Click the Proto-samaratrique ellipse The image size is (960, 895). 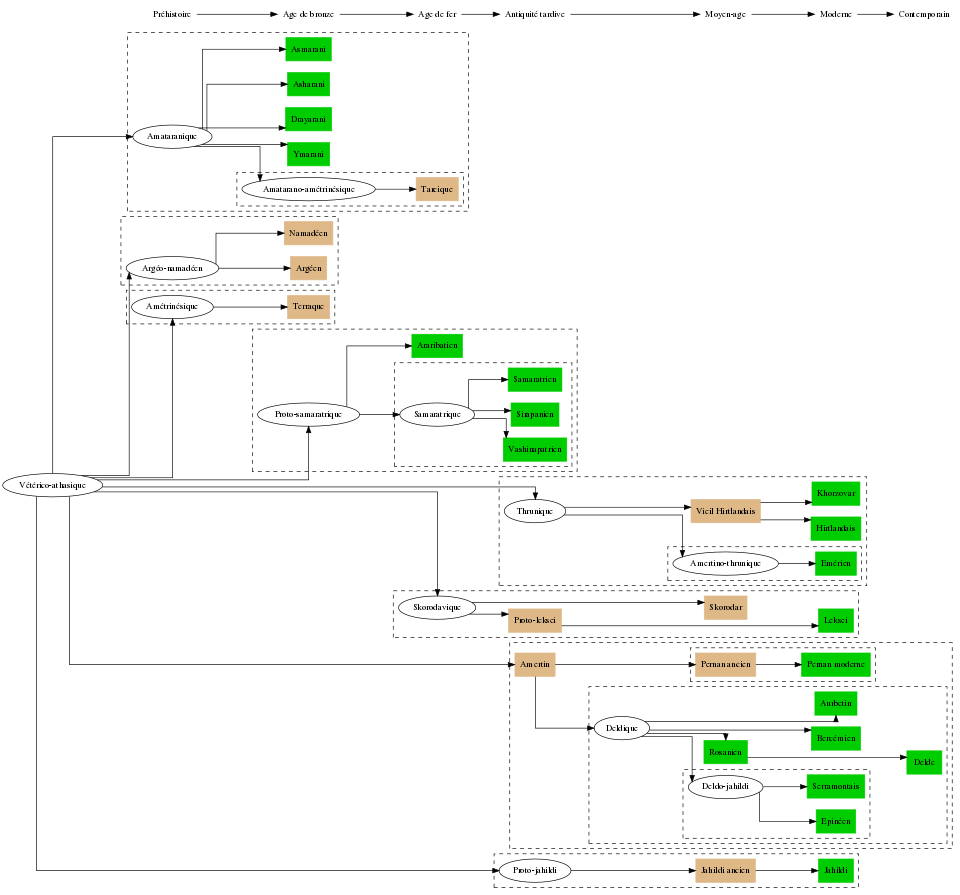pos(308,414)
